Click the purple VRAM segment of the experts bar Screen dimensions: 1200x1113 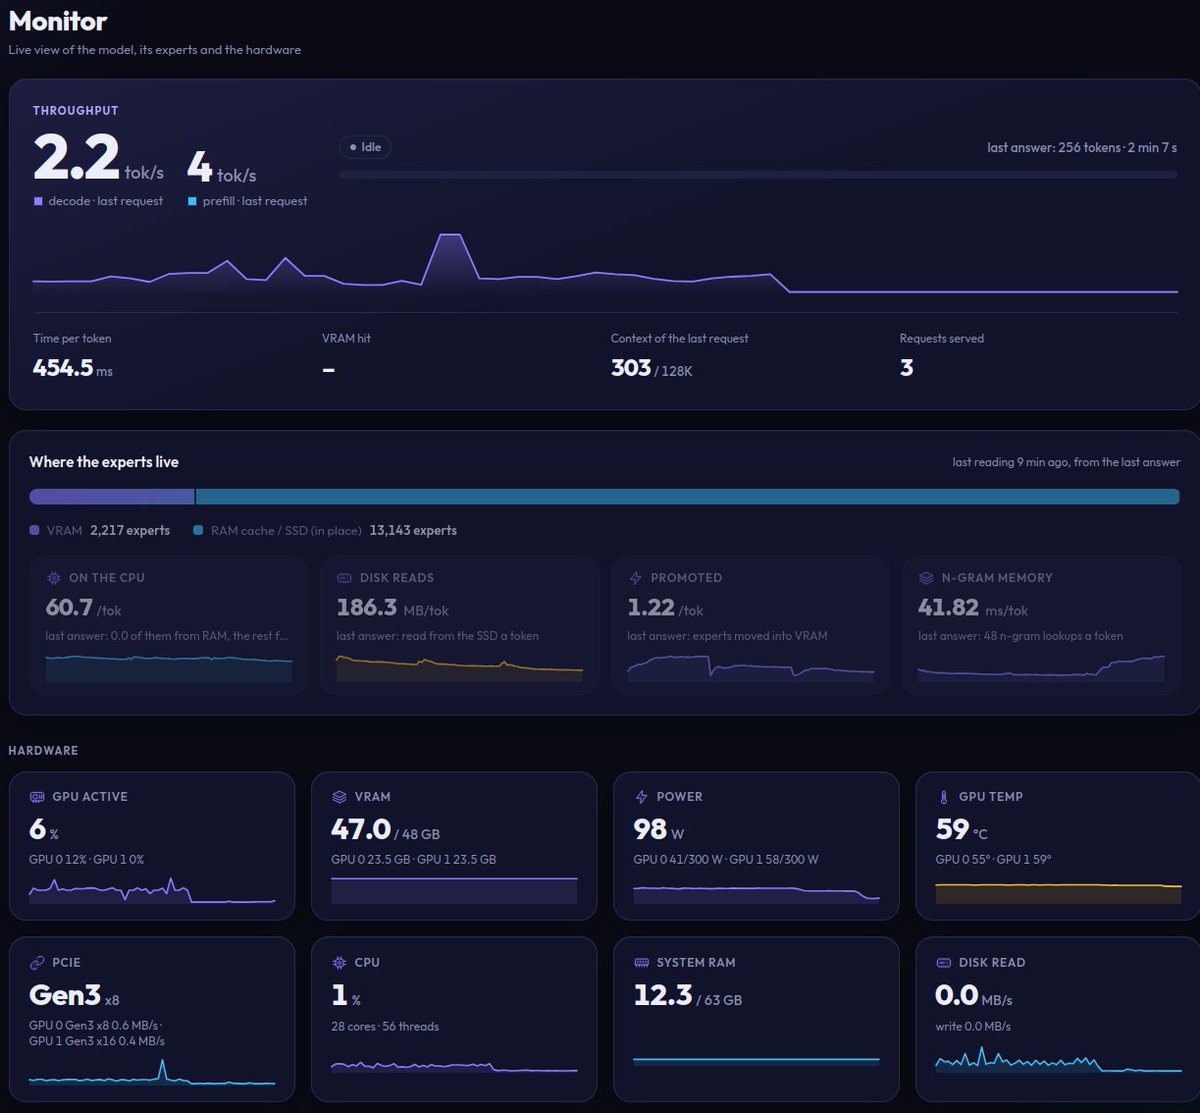click(x=112, y=497)
